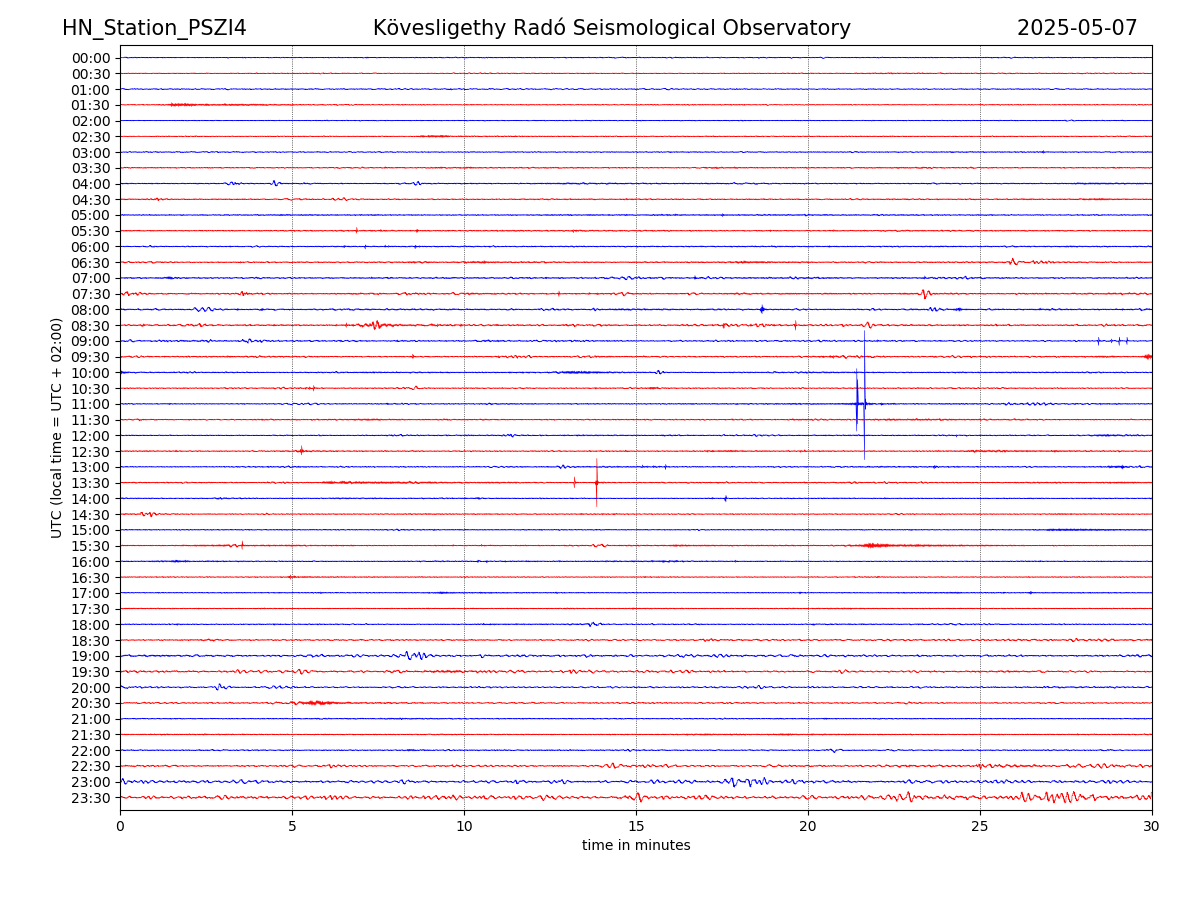Viewport: 1200px width, 900px height.
Task: Click the Kövesligethy Radó Seismological Observatory heading
Action: [611, 28]
